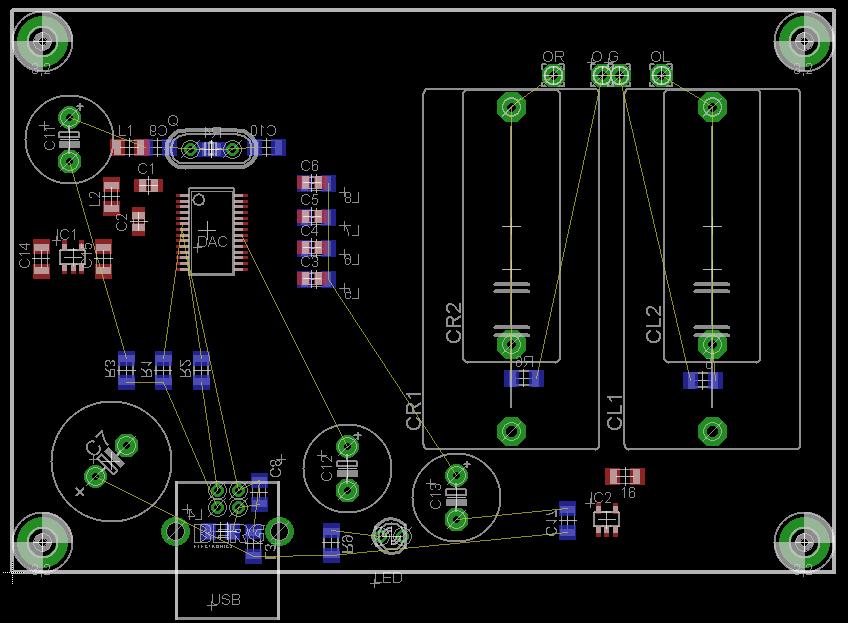Click the left USB shield mounting pad
Screen dimensions: 848x623
coord(176,532)
